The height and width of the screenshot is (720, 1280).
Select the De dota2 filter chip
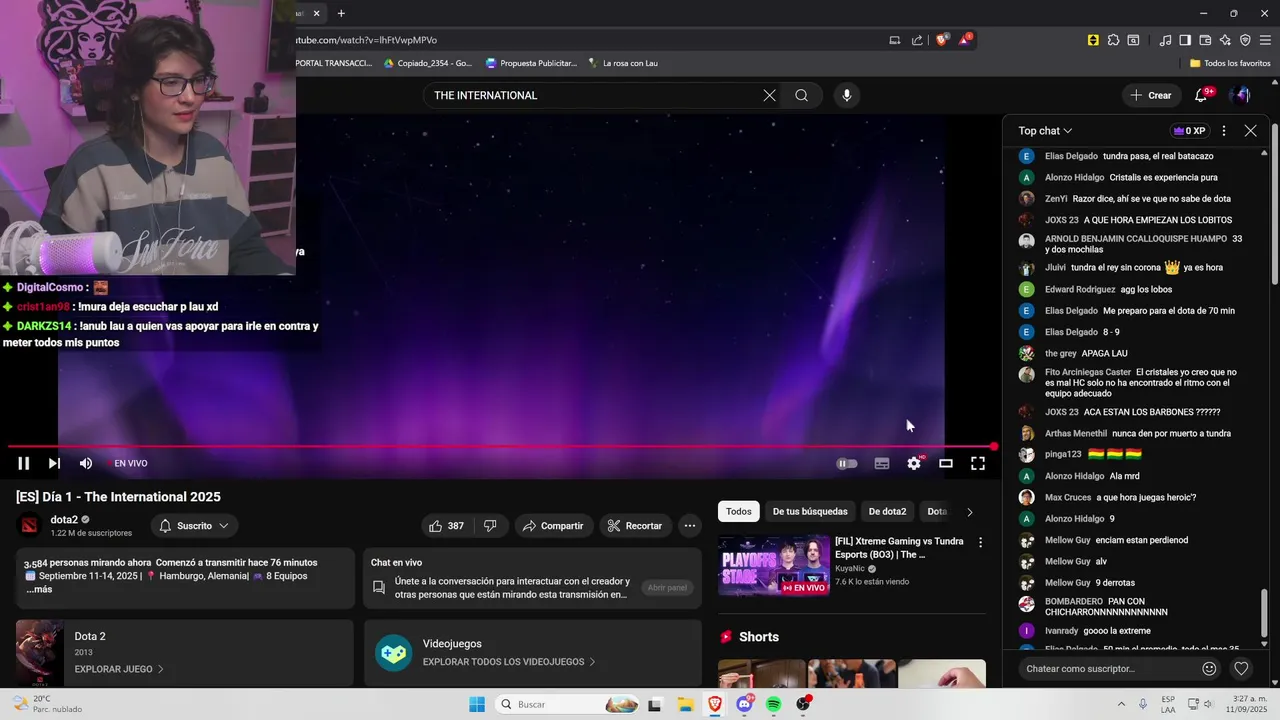pos(887,512)
